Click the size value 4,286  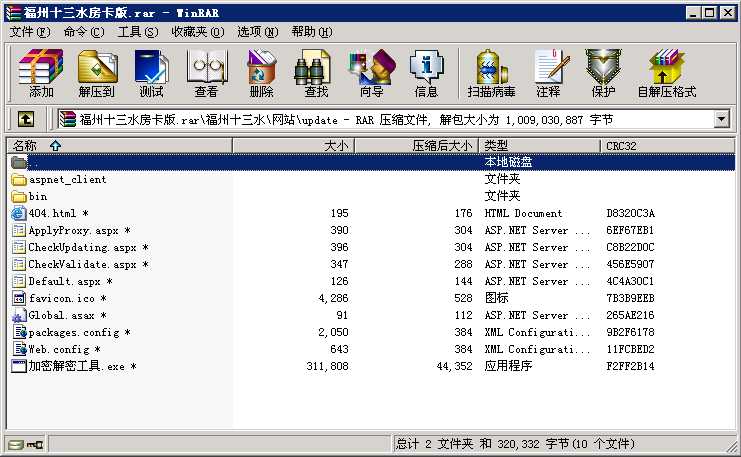pyautogui.click(x=333, y=299)
